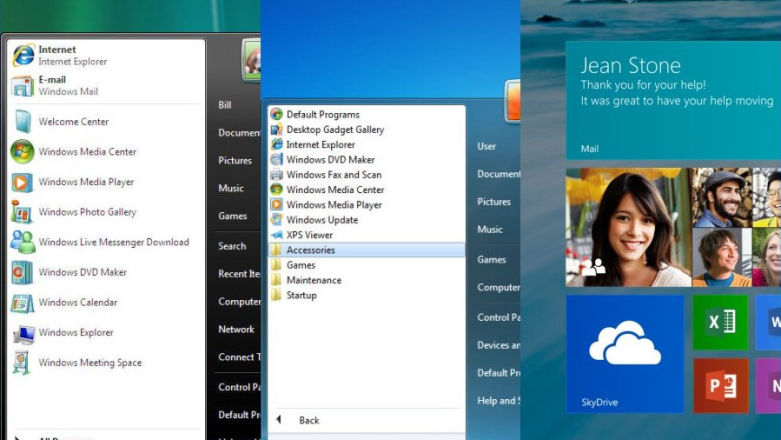Open Default Programs icon in Windows 7 list
This screenshot has width=781, height=440.
(x=276, y=114)
